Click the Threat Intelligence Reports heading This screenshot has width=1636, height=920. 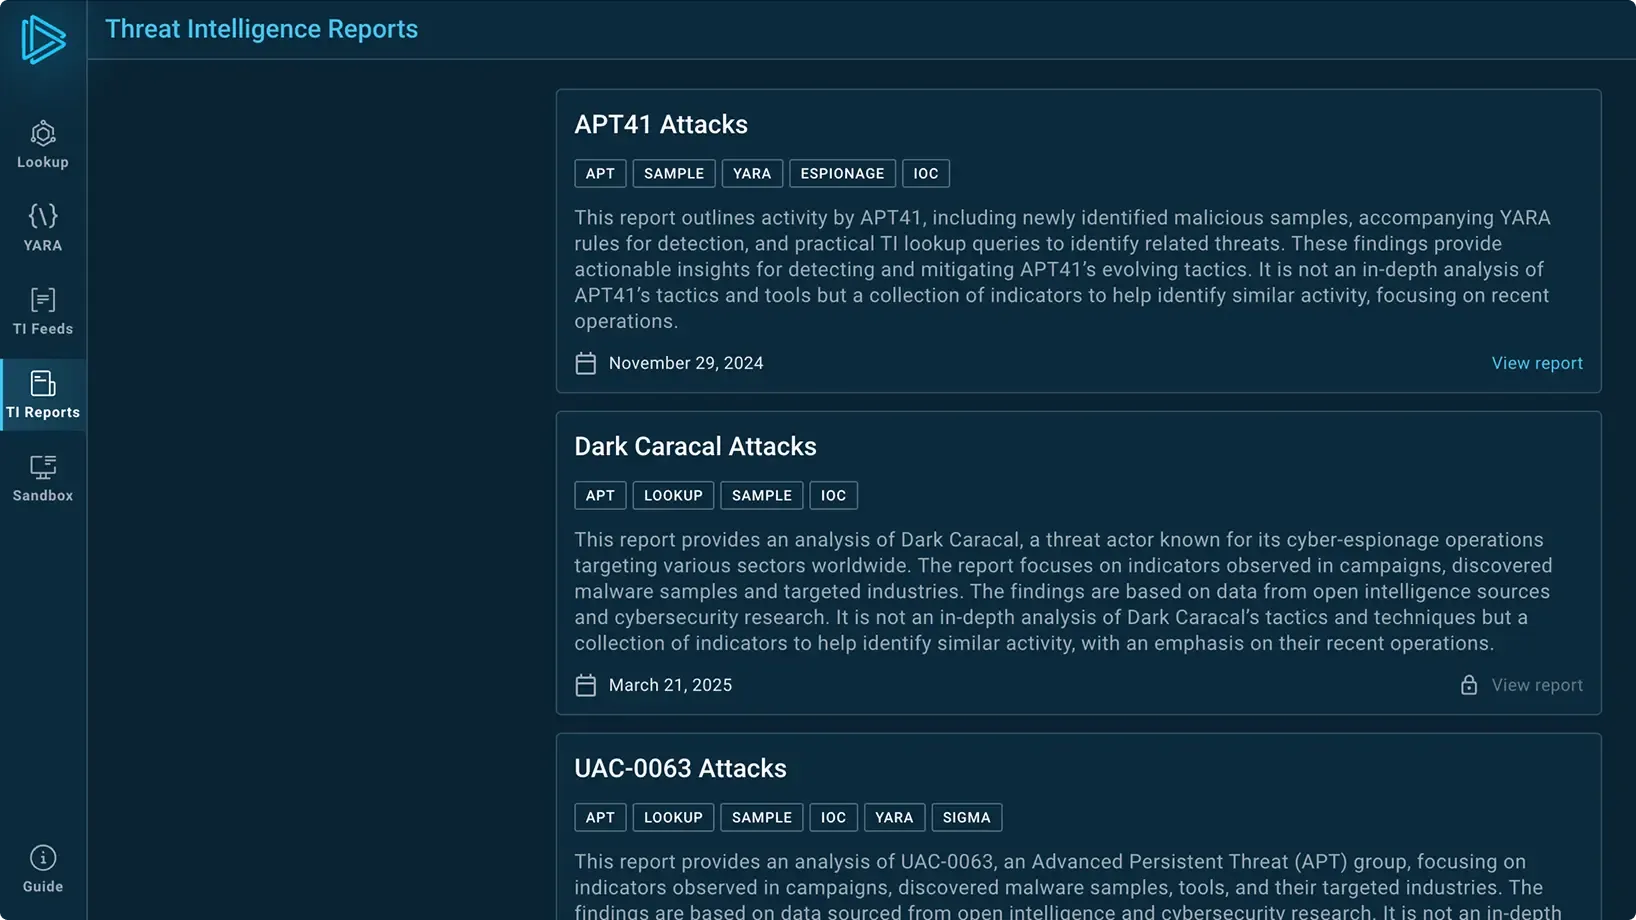(x=261, y=29)
